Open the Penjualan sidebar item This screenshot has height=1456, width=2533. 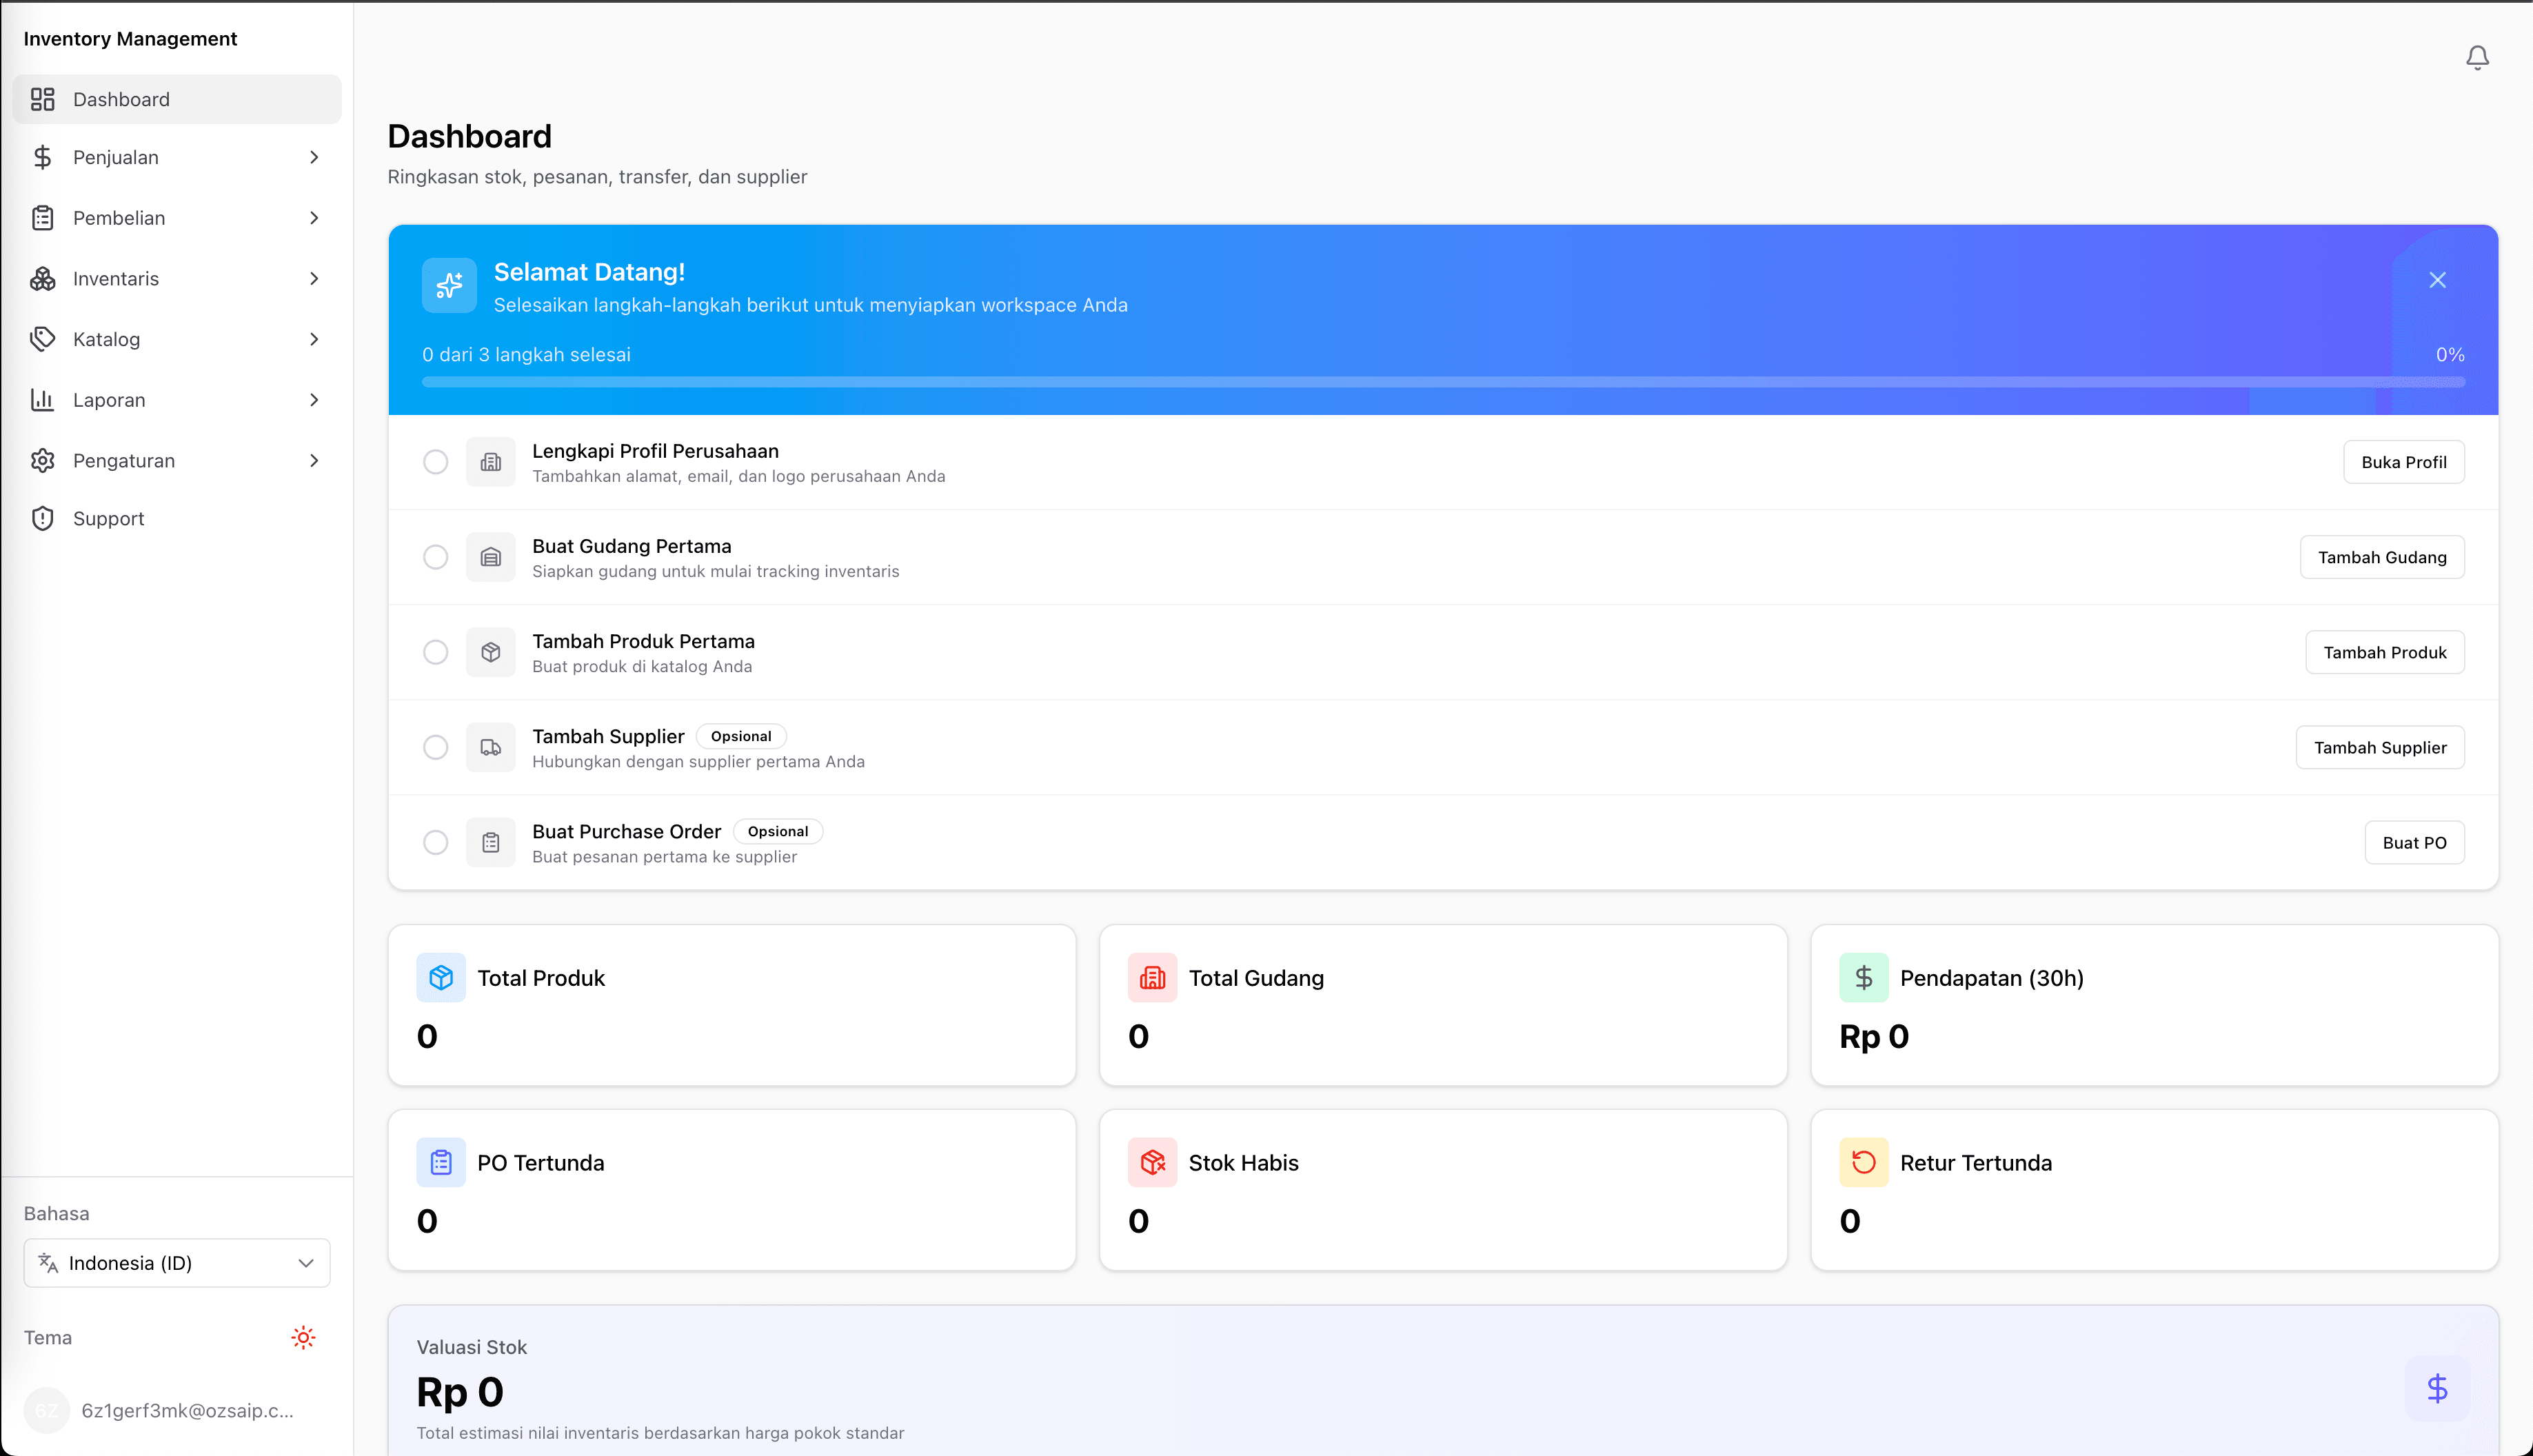(177, 157)
